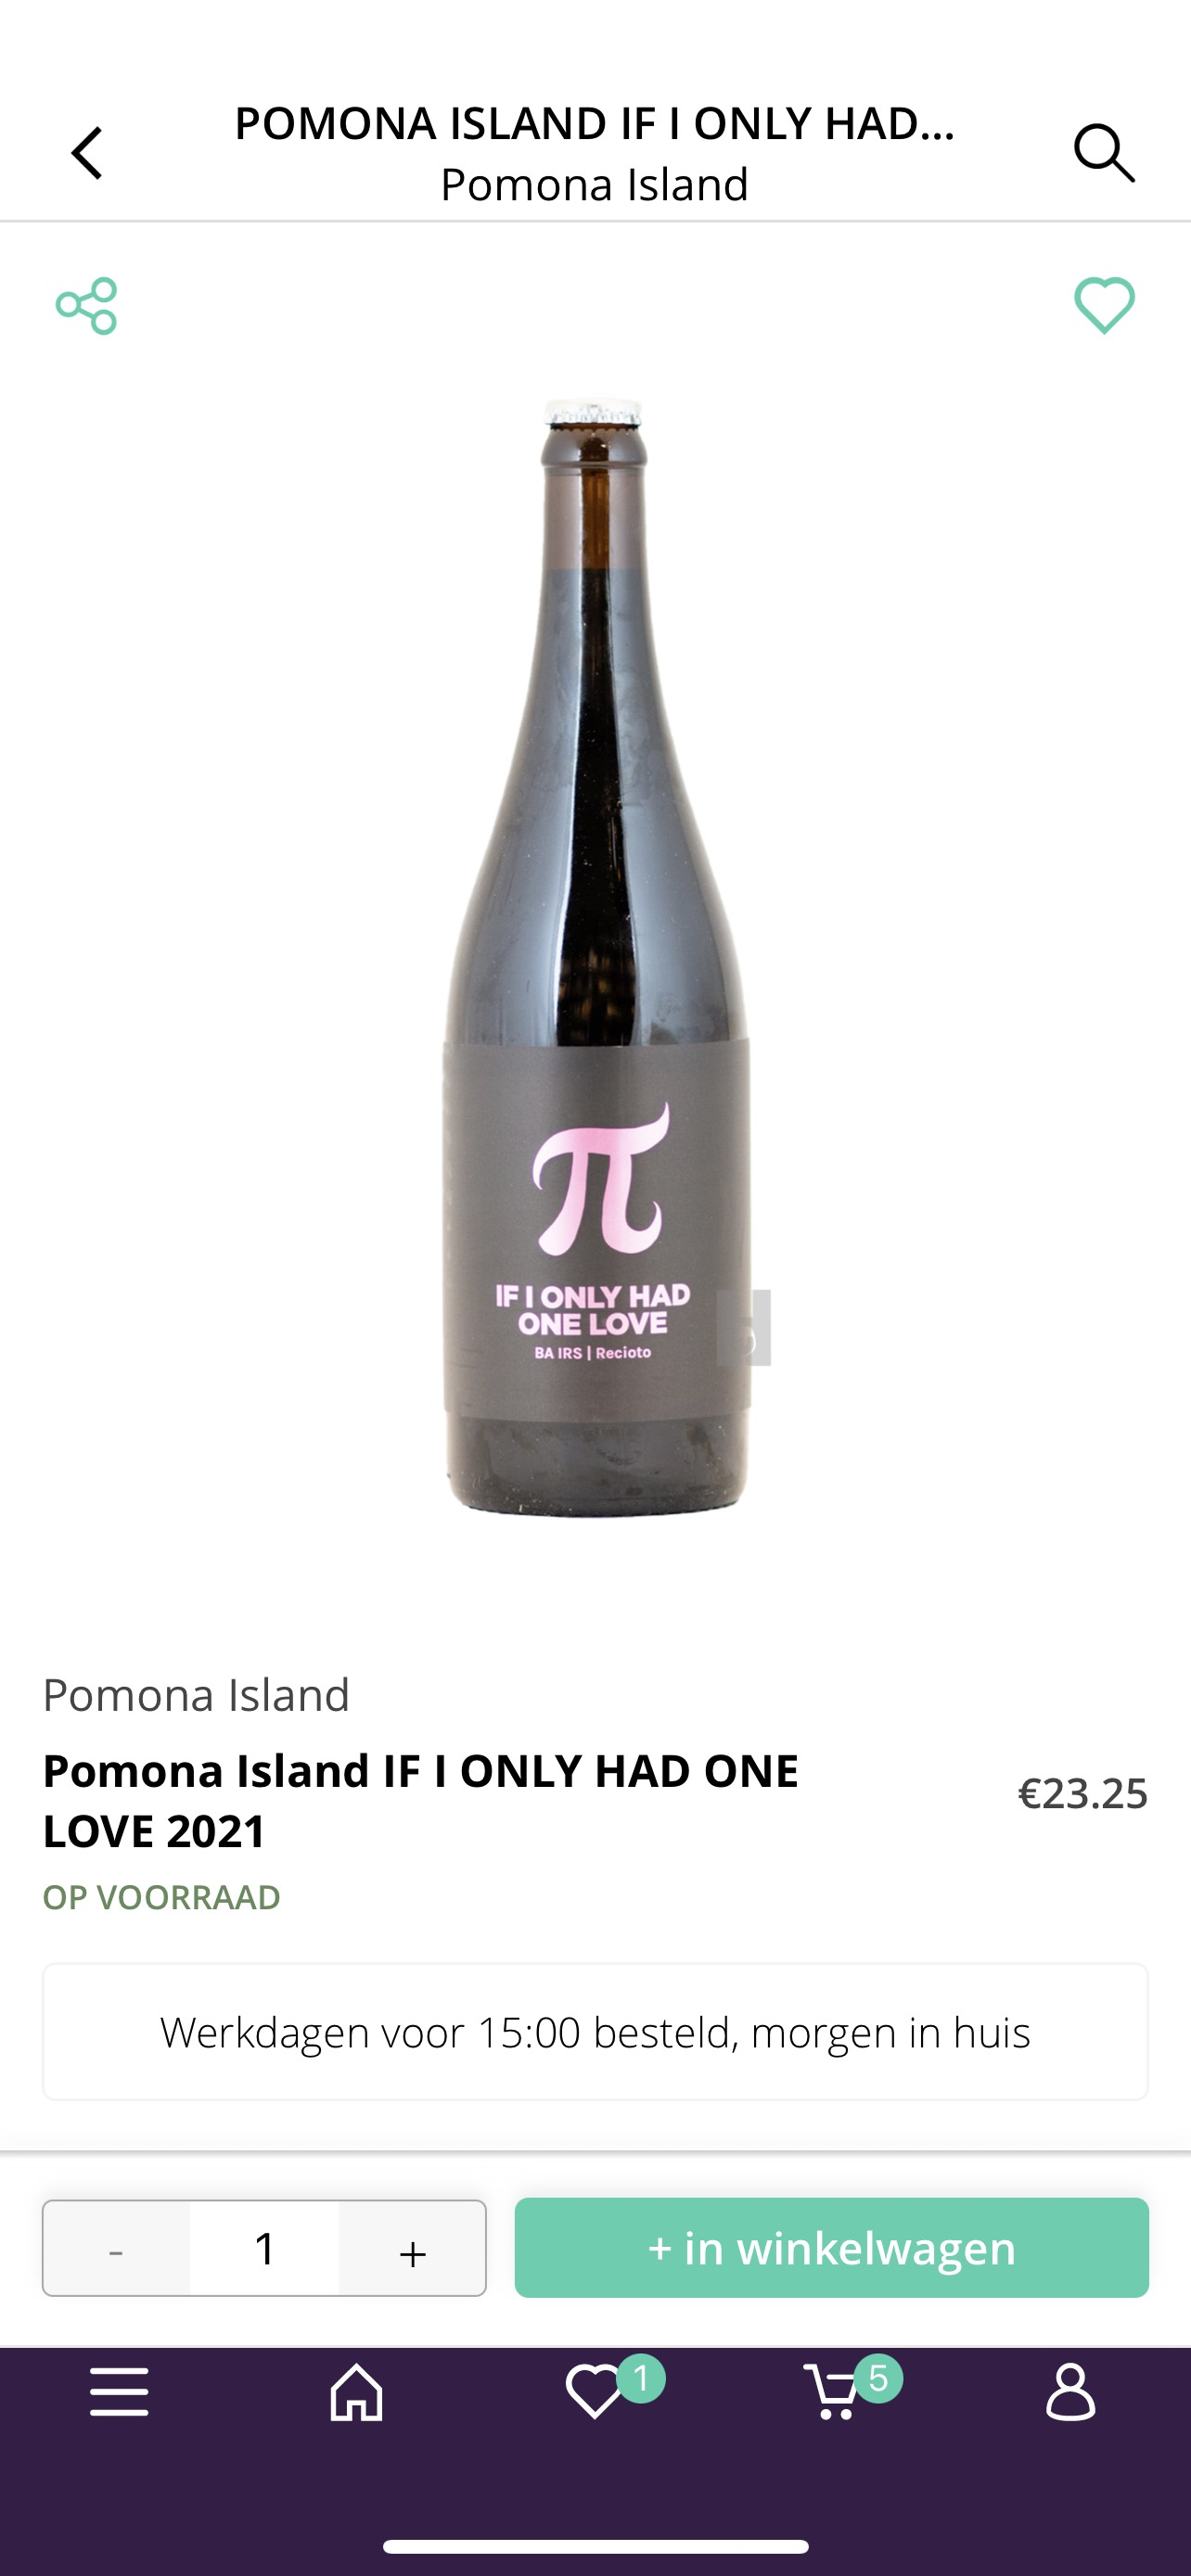Decrease quantity with minus button
Screen dimensions: 1191x2576
click(116, 2248)
